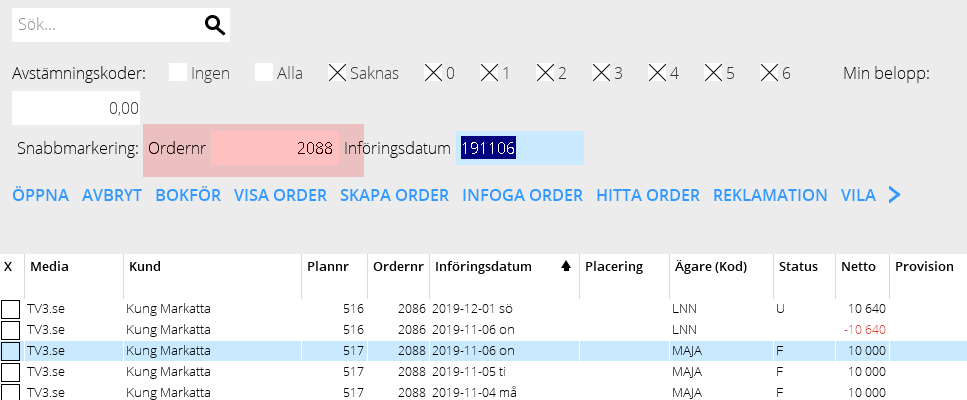This screenshot has width=967, height=400.
Task: Click HITTA ORDER
Action: [x=648, y=195]
